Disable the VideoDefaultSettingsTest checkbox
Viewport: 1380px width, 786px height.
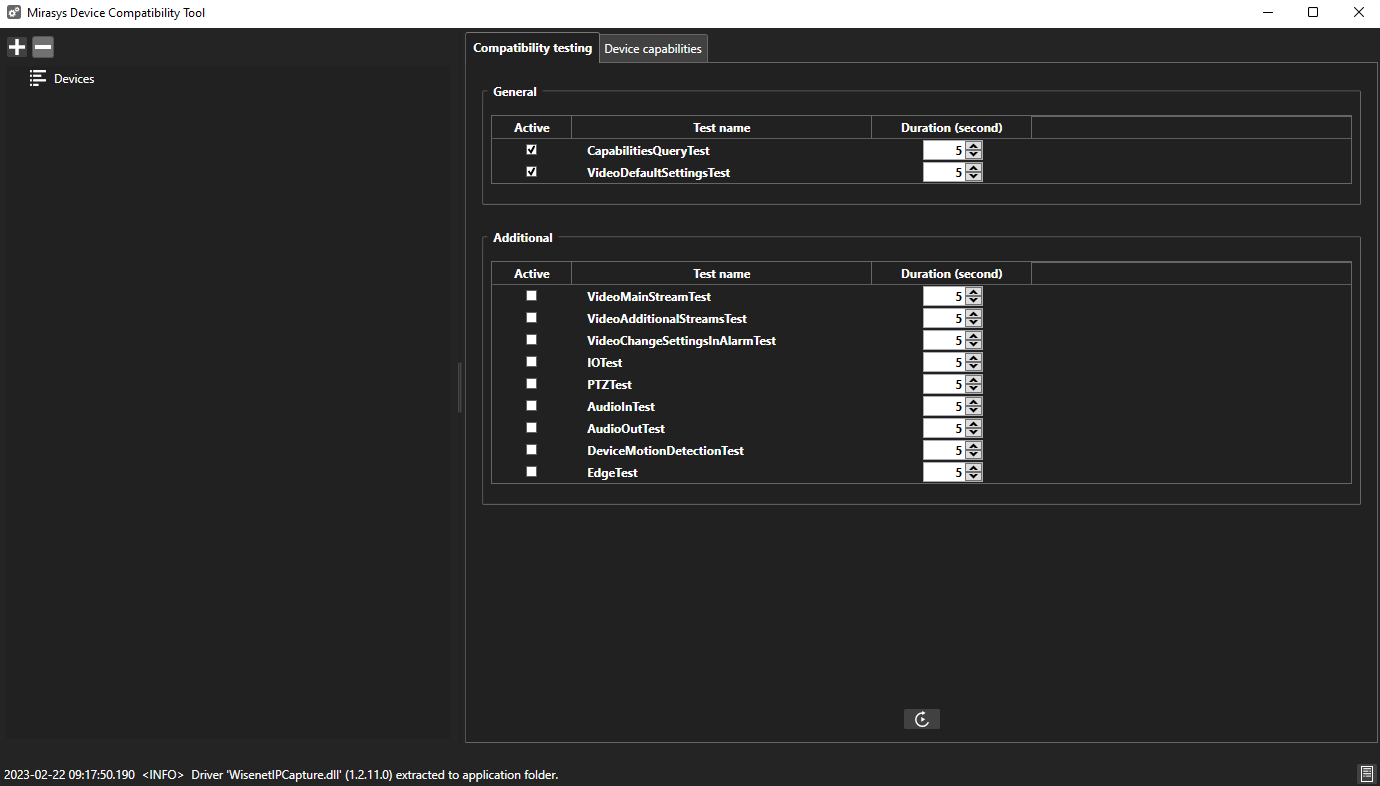pyautogui.click(x=531, y=172)
